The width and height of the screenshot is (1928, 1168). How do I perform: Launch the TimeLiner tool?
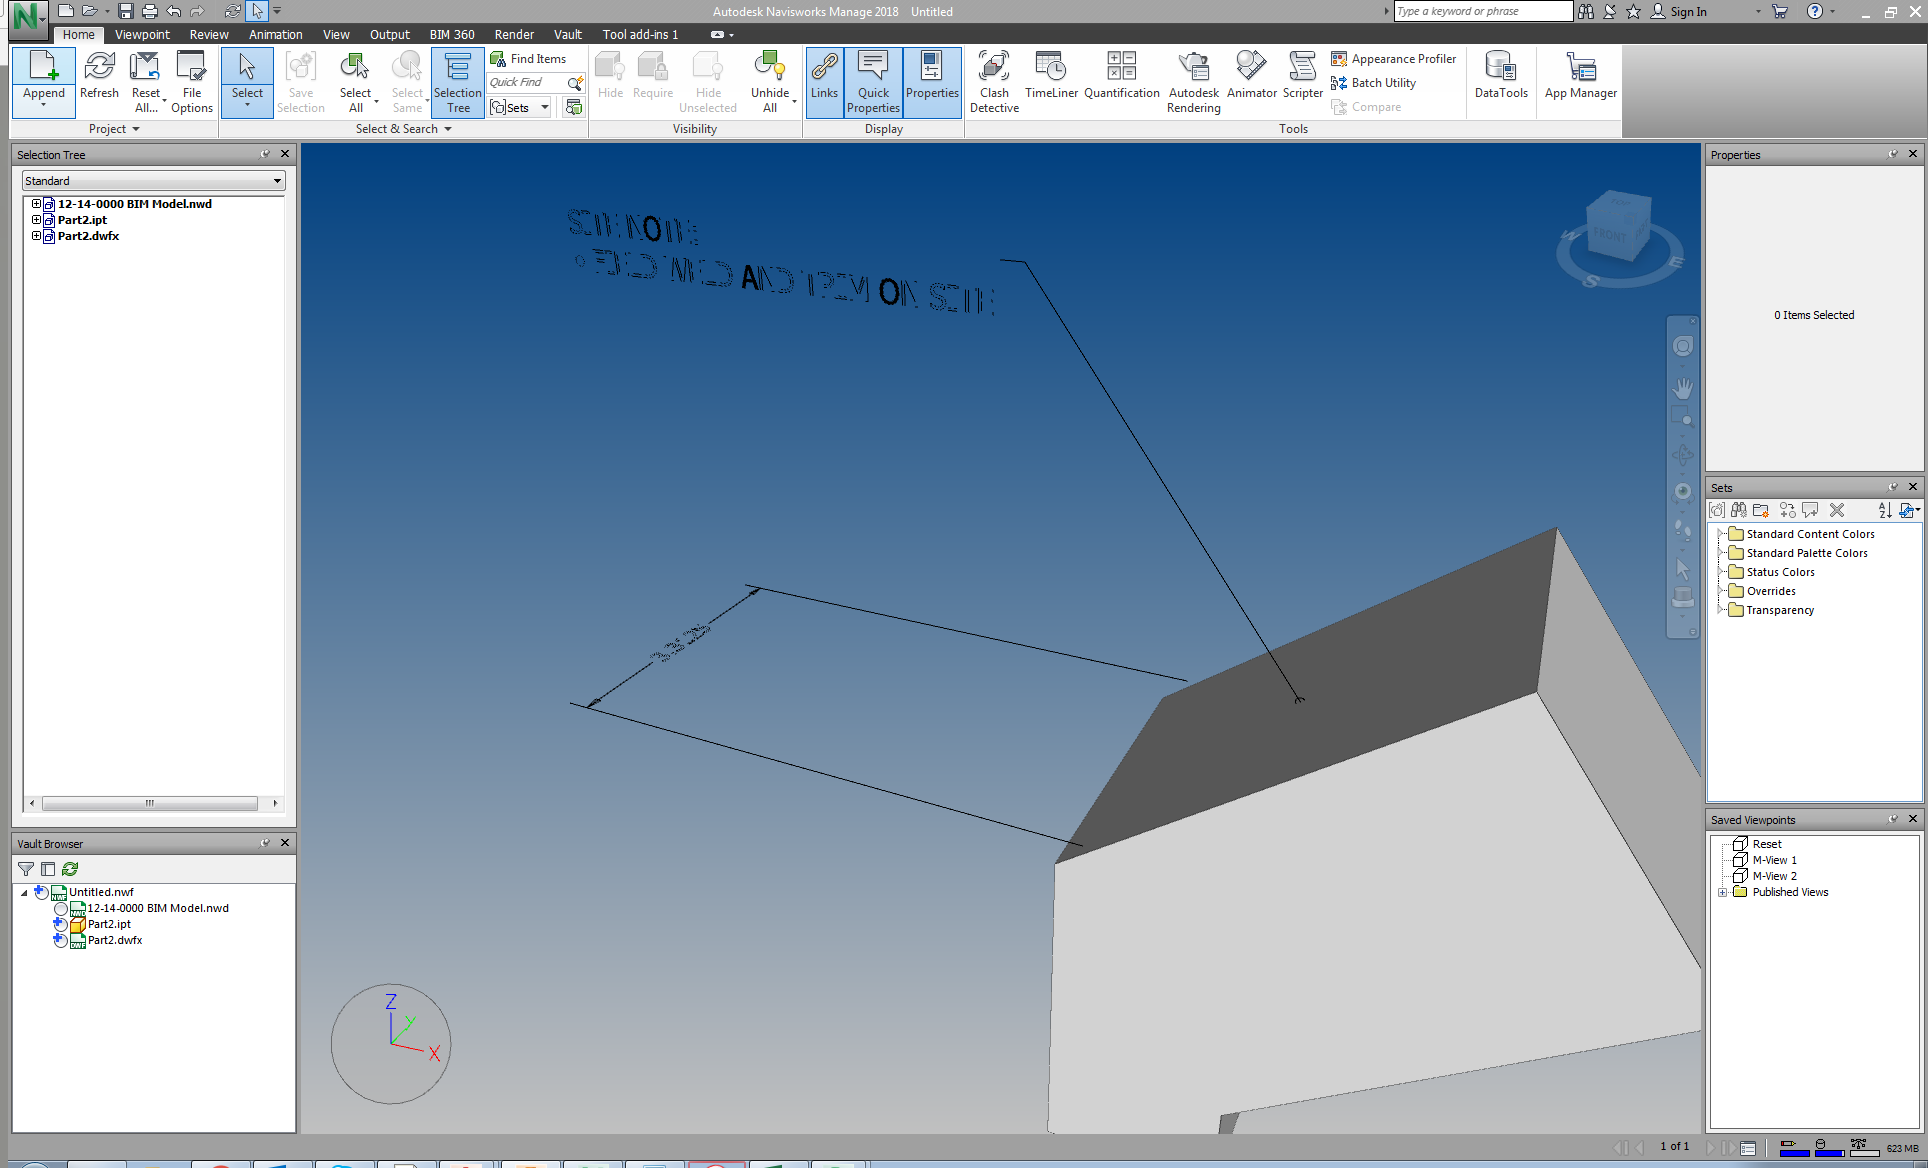pos(1050,80)
